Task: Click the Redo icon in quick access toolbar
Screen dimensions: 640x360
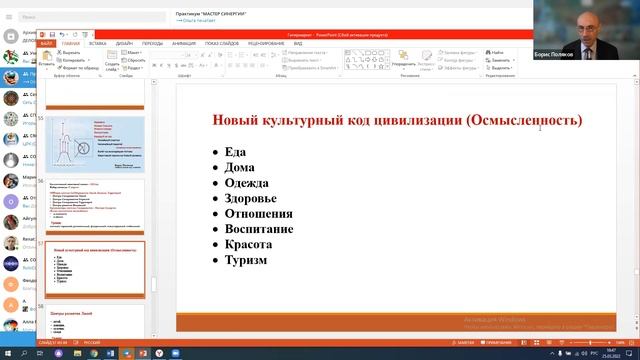Action: click(75, 35)
